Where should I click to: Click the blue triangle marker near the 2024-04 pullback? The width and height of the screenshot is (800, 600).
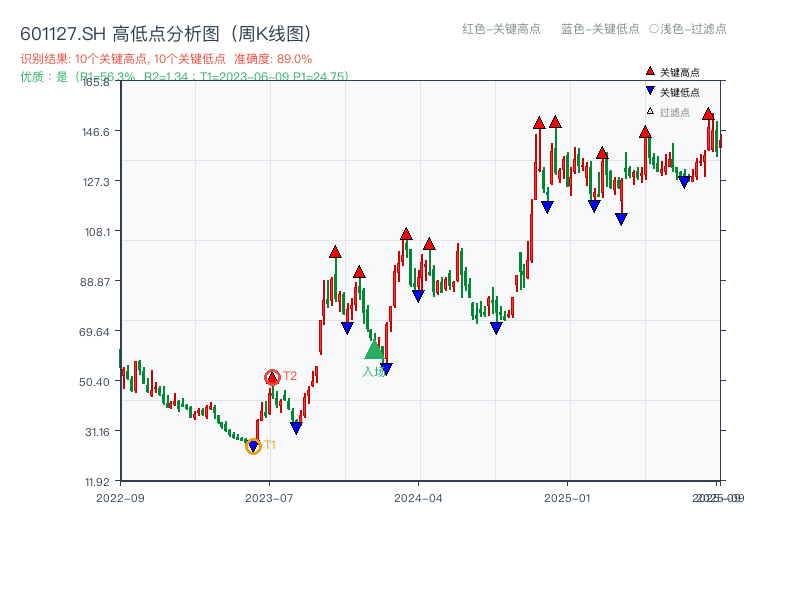coord(418,295)
